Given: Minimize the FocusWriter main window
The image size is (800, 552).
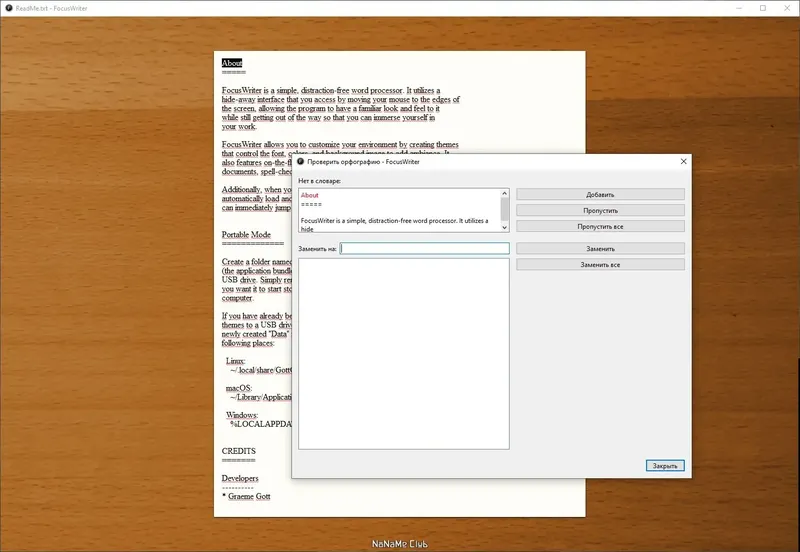Looking at the screenshot, I should tap(739, 8).
